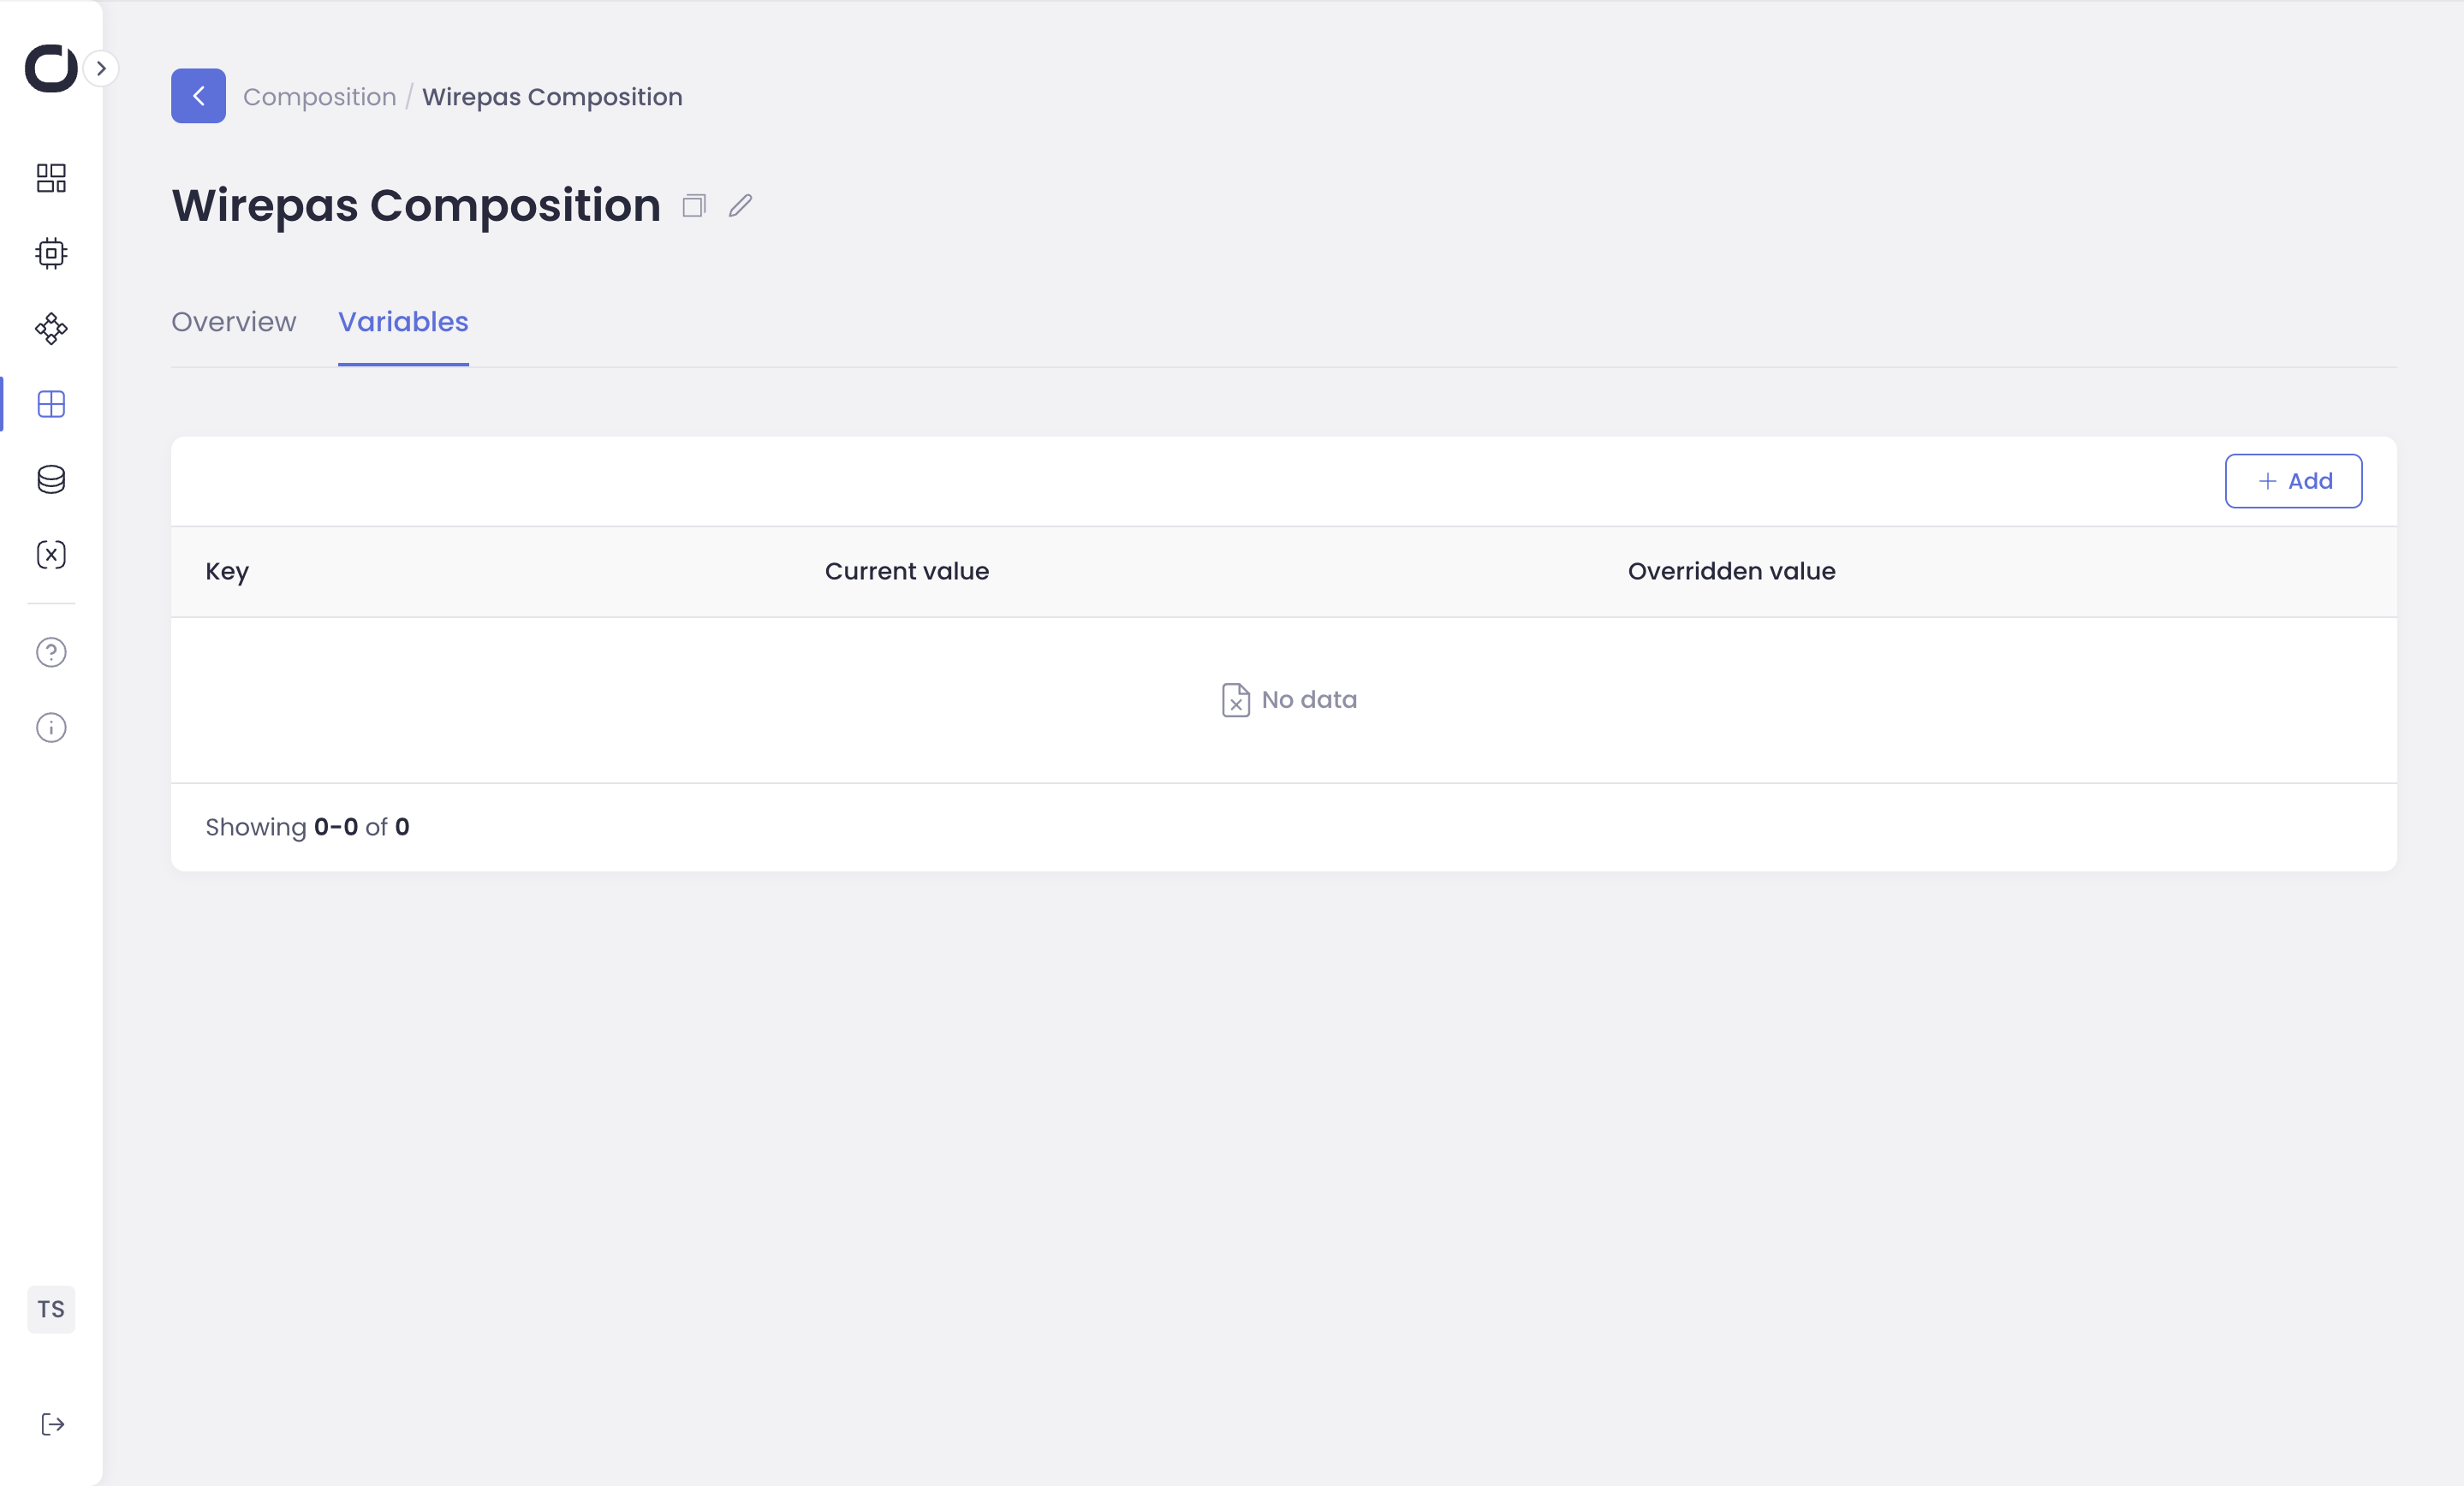Screen dimensions: 2464x1486
Task: Select the Variables tab
Action: click(403, 322)
